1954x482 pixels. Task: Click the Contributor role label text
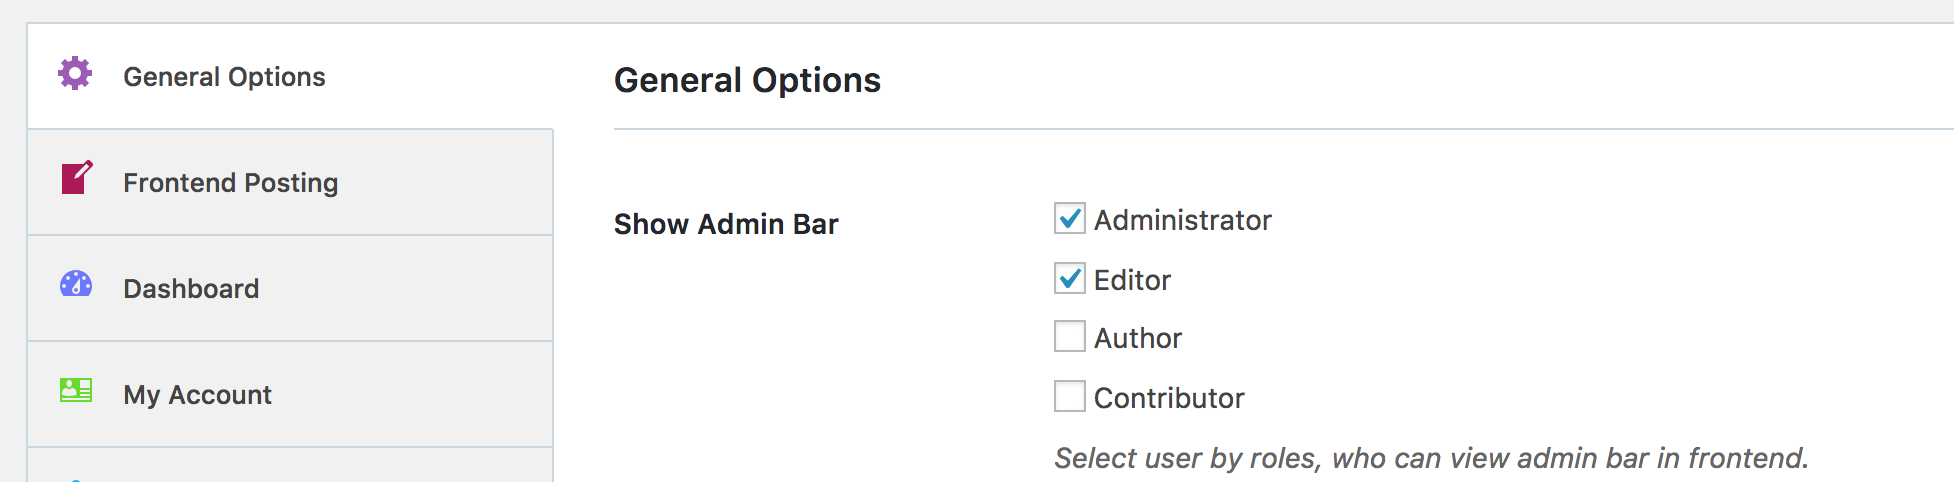[1169, 398]
